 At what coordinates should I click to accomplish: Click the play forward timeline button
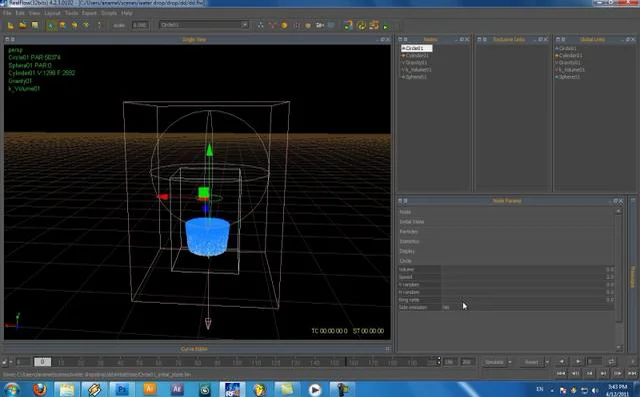578,362
